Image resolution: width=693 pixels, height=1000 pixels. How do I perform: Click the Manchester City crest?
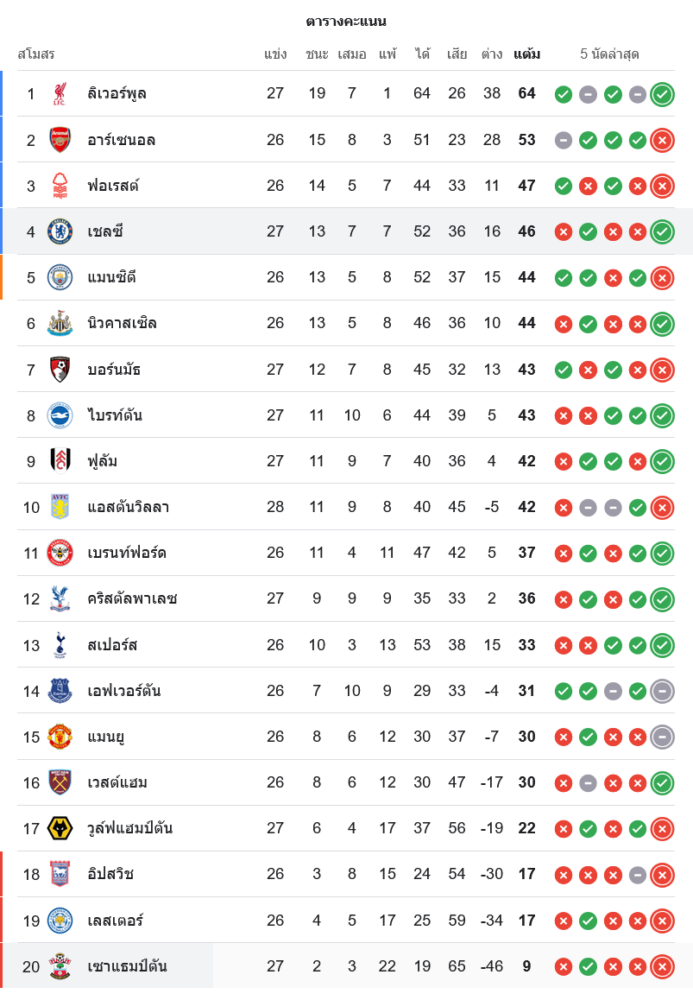coord(60,277)
